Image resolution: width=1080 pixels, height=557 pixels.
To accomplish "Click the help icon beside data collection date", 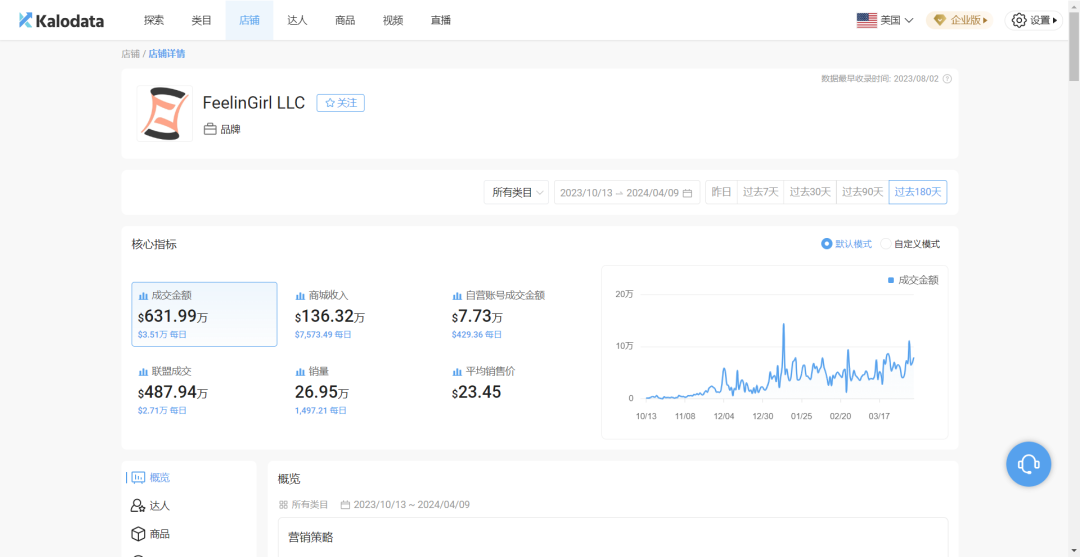I will pos(947,79).
